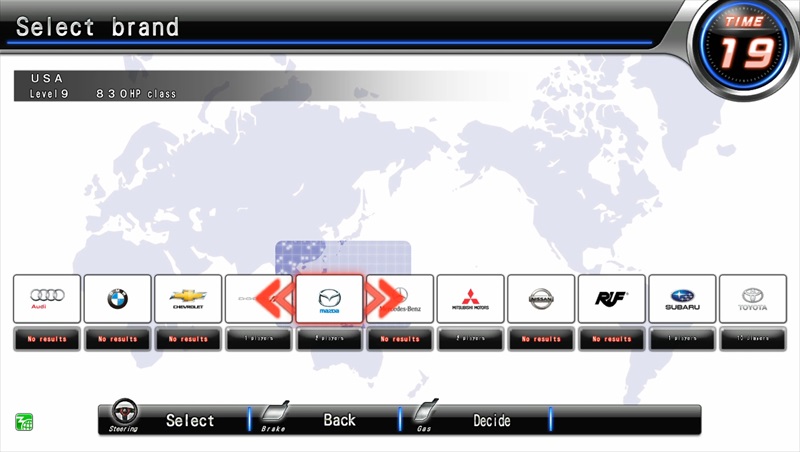Click the "No results" label under Mercedes-Benz

400,339
